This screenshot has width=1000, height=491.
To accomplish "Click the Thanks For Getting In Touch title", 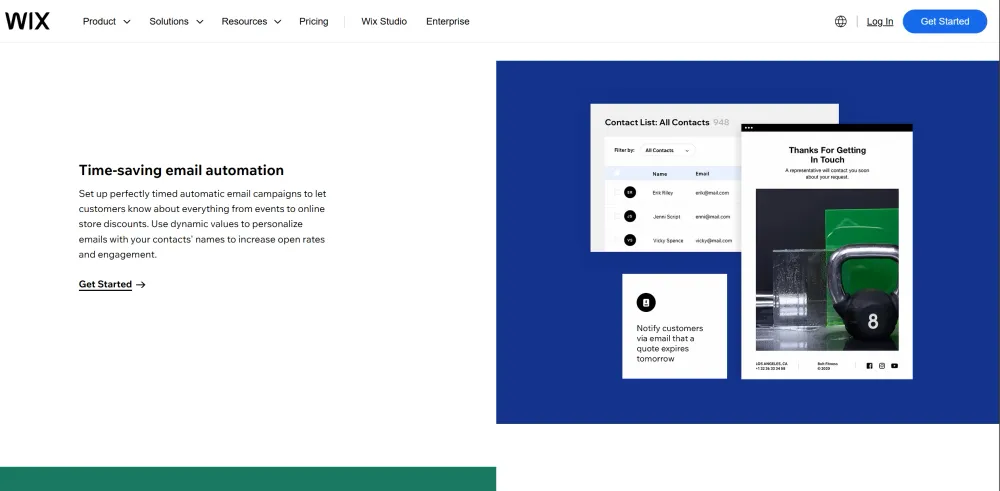I will (x=827, y=155).
